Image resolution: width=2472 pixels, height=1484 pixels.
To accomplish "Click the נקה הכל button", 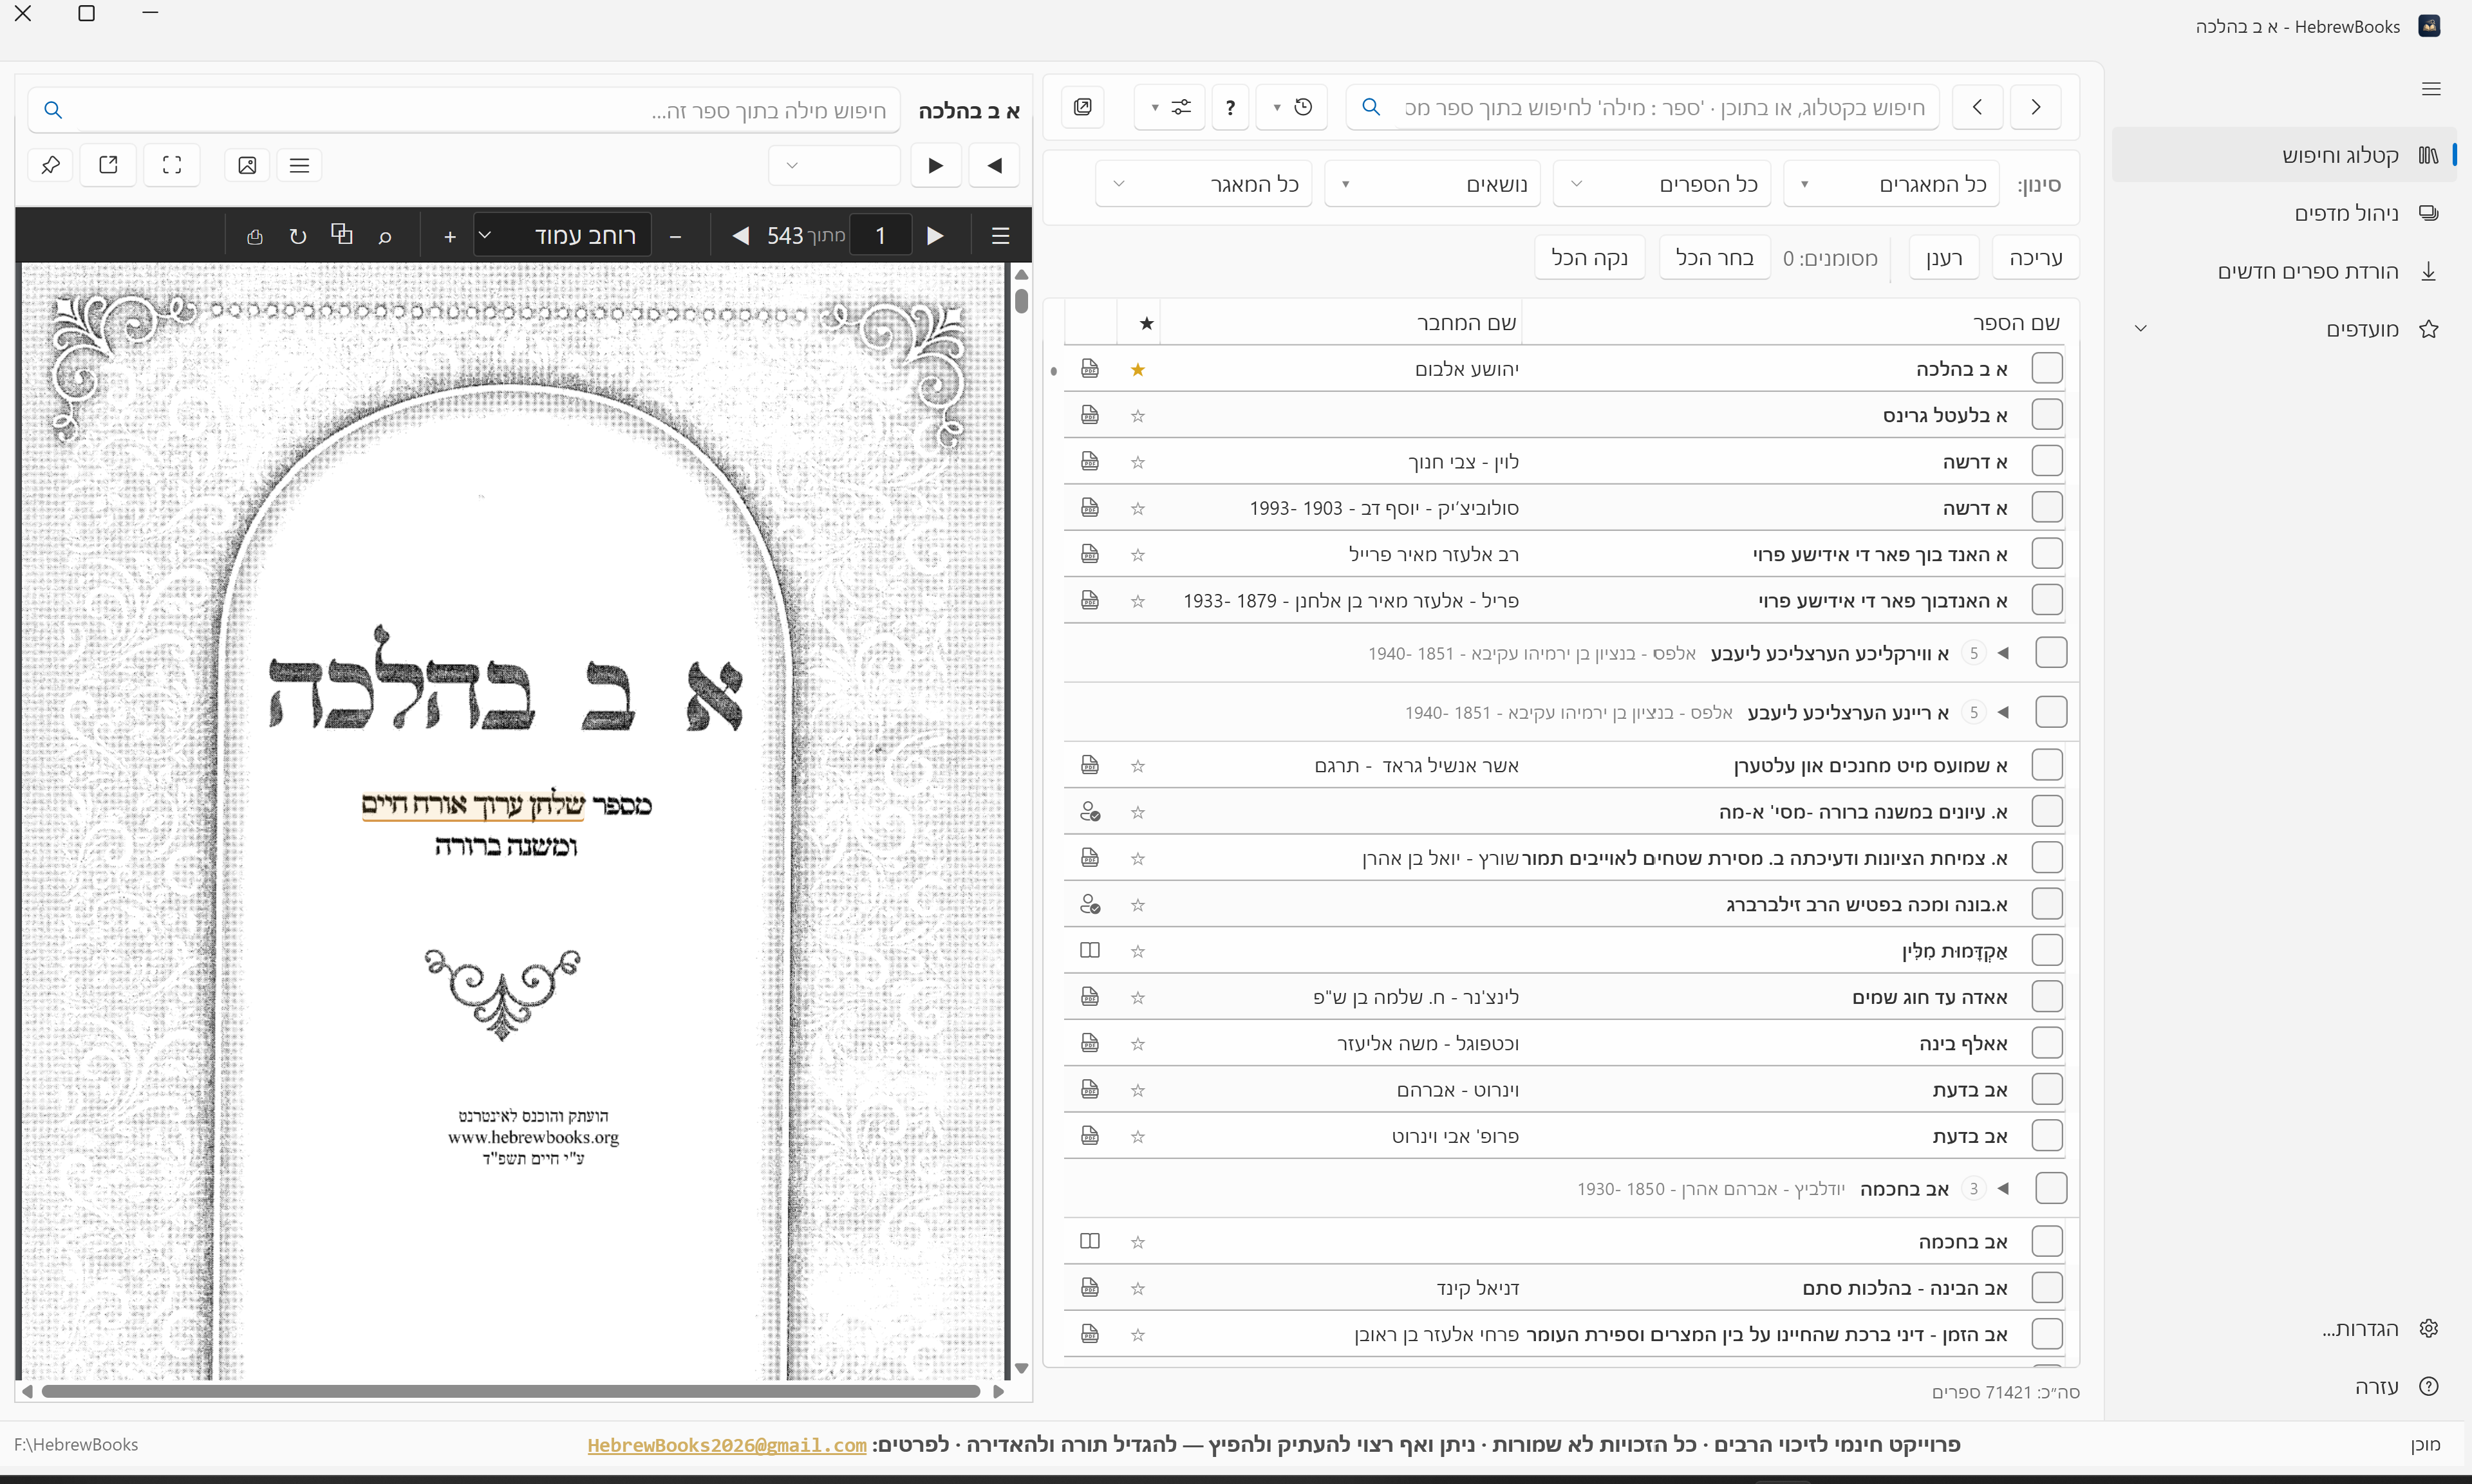I will (x=1589, y=258).
